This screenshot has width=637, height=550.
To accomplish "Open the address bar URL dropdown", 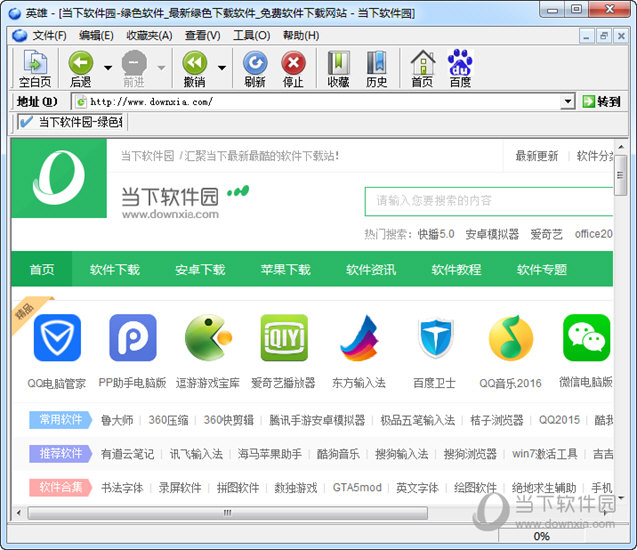I will pyautogui.click(x=567, y=102).
